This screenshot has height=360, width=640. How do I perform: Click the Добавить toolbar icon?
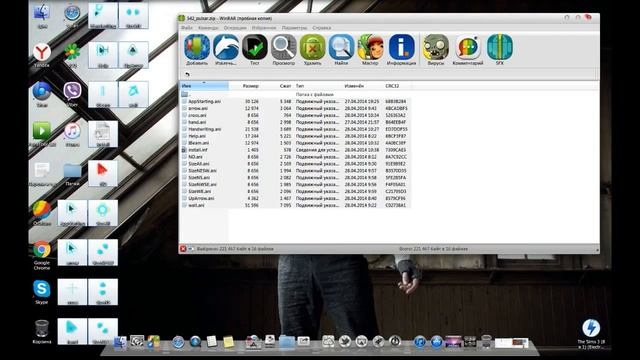pos(197,49)
